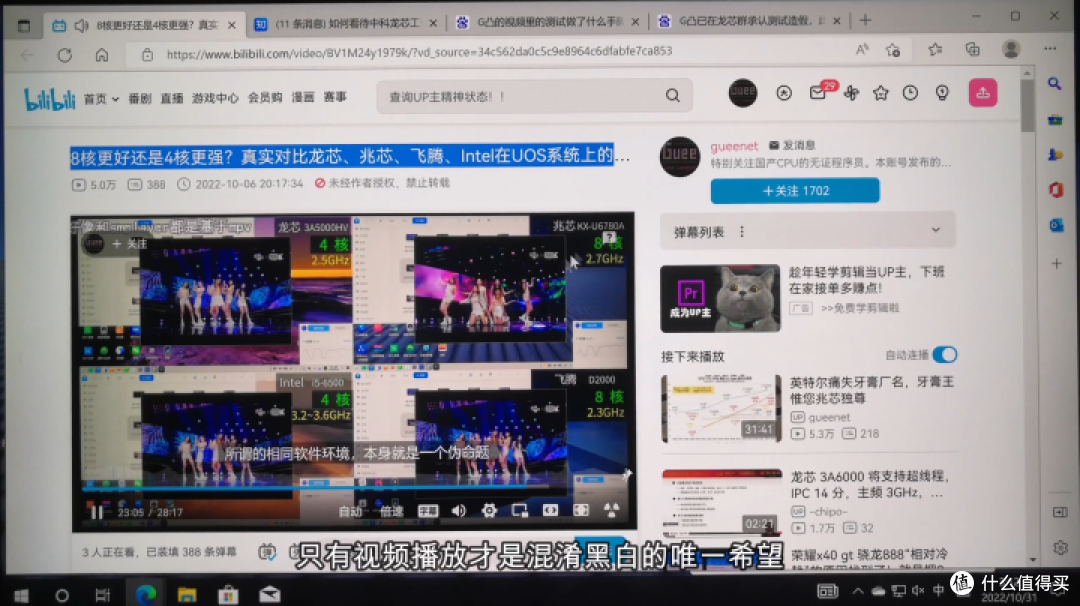
Task: Open the bilibili logo homepage link
Action: coord(50,100)
